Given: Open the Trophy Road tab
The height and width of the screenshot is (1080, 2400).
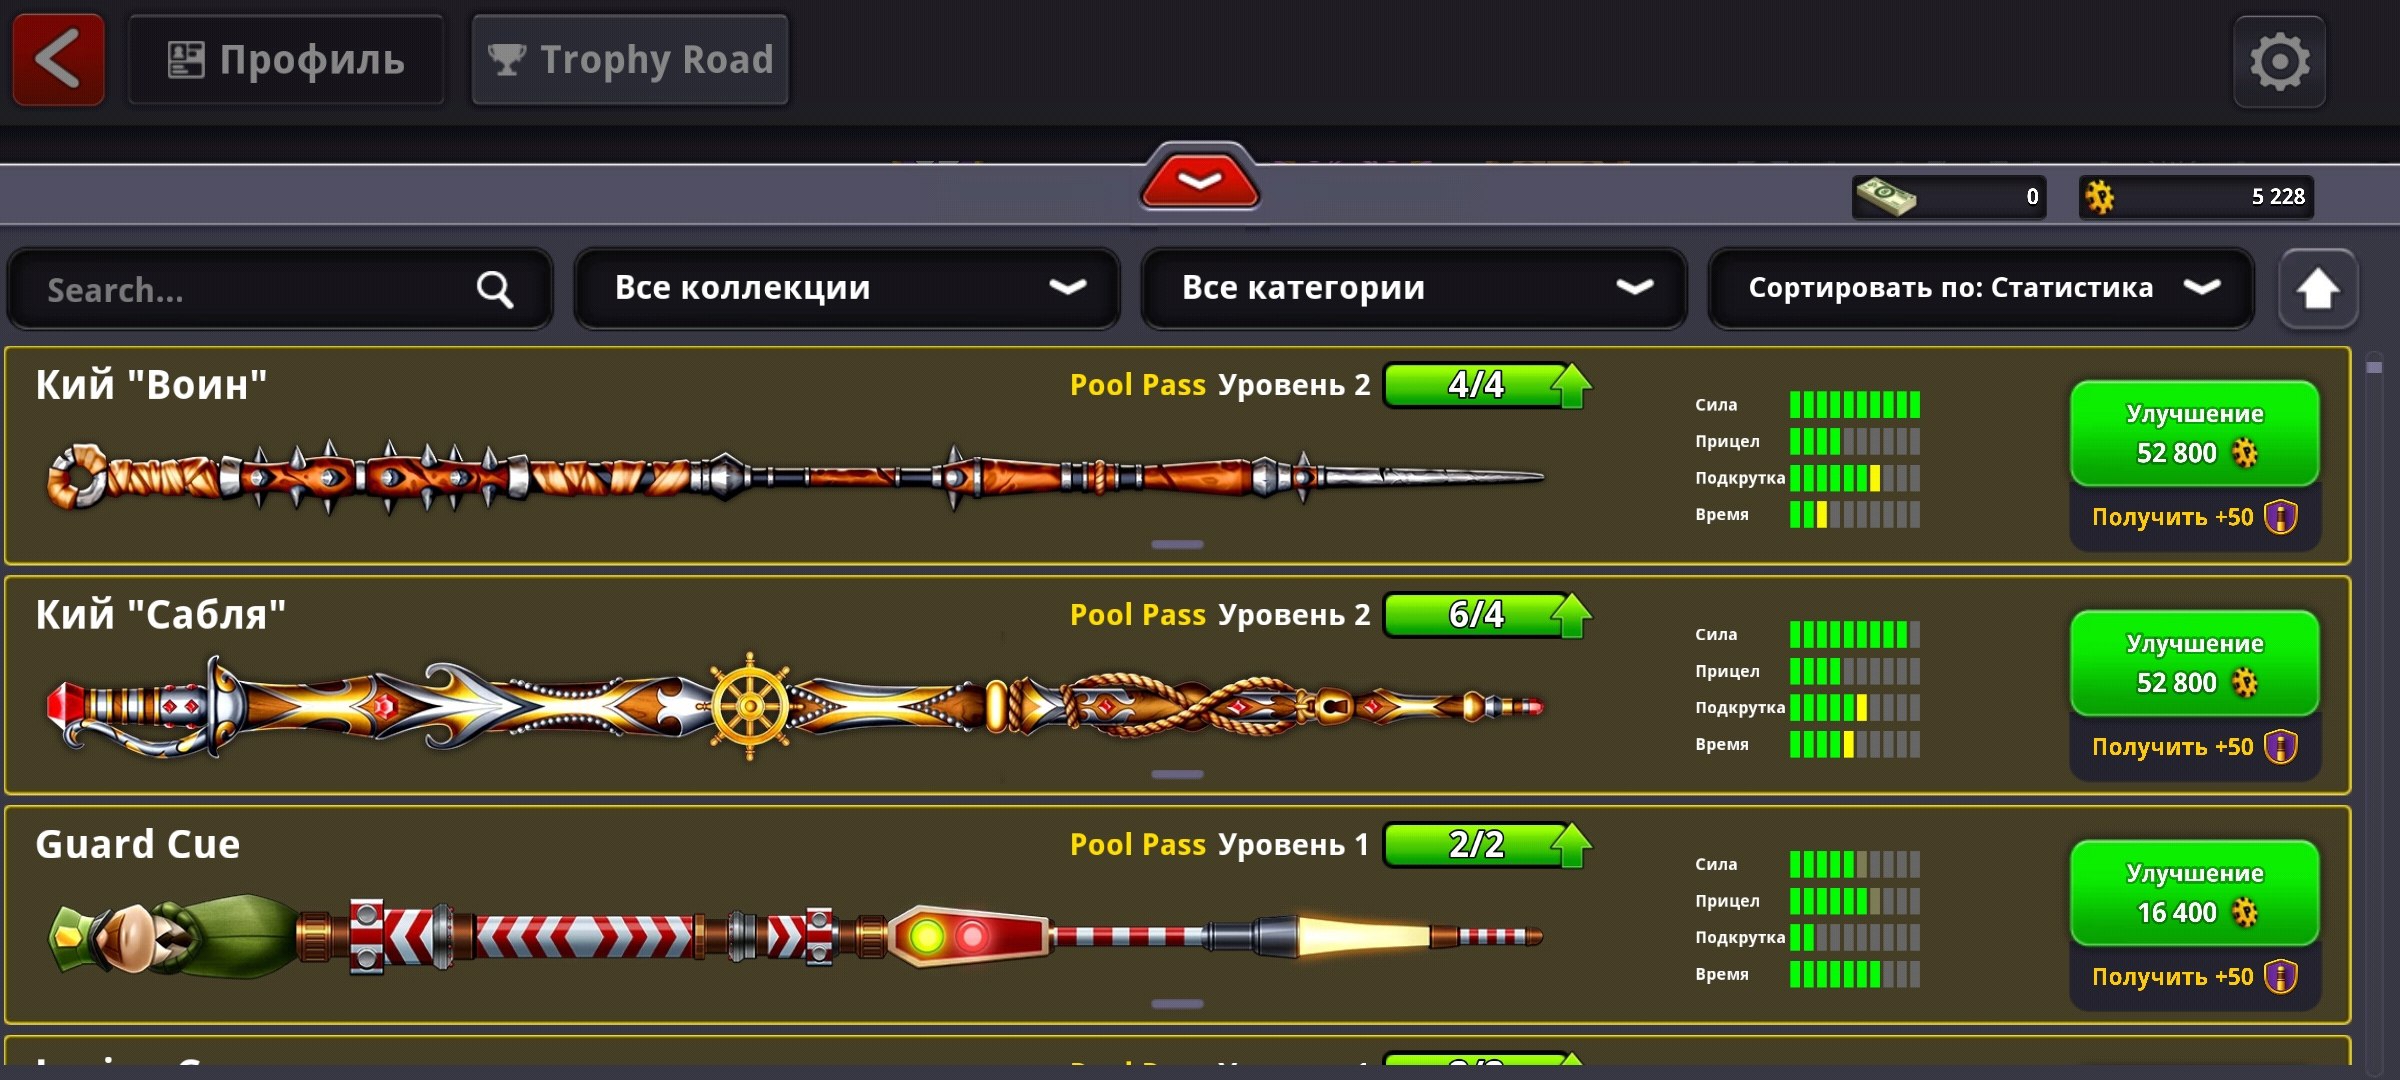Looking at the screenshot, I should coord(630,60).
